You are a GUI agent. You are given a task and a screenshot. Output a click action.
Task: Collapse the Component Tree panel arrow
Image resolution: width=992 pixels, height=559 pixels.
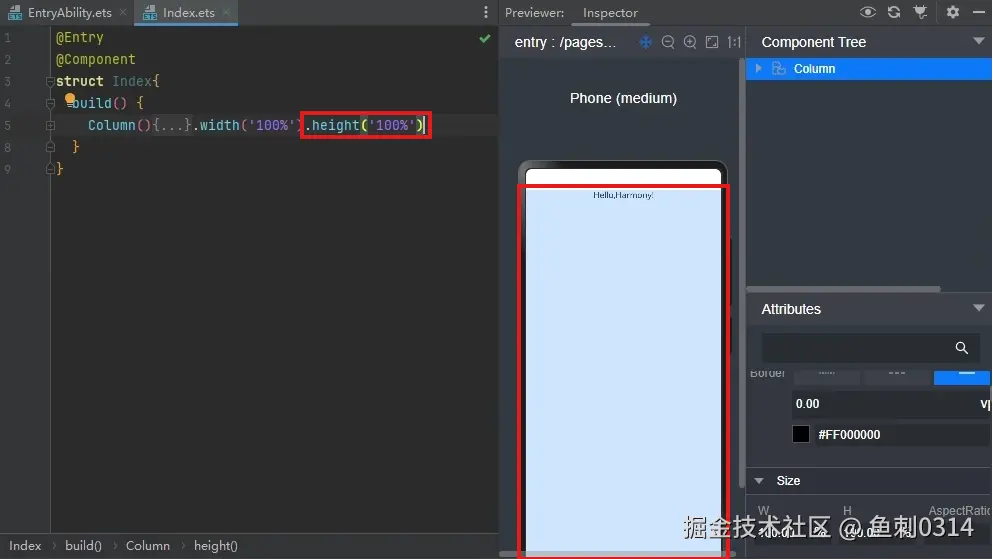coord(978,42)
